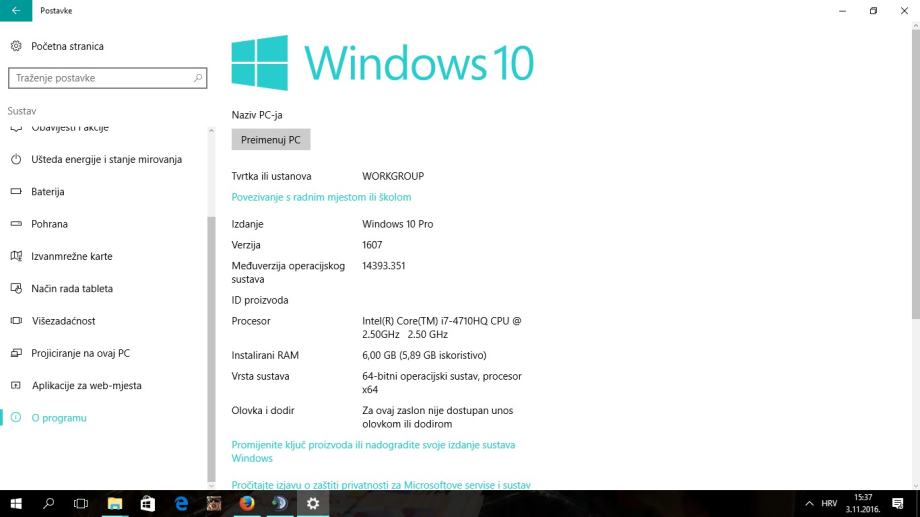Screen dimensions: 920x517
Task: Click the build number 14393.351
Action: coord(383,265)
